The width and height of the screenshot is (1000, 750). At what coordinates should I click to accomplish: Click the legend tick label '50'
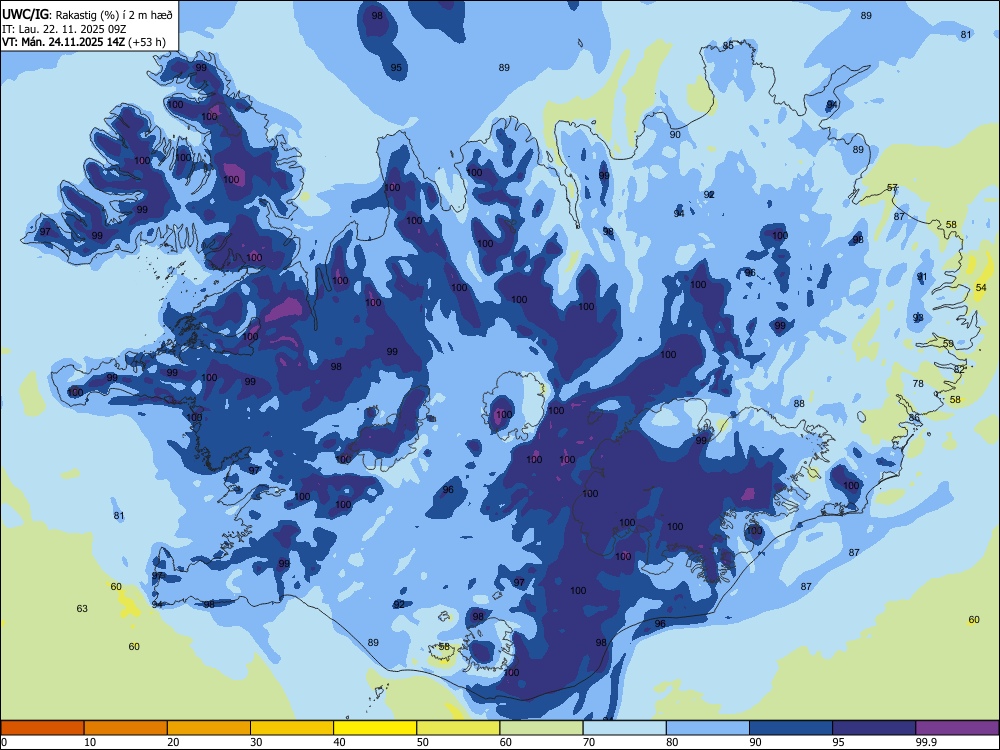[x=423, y=742]
